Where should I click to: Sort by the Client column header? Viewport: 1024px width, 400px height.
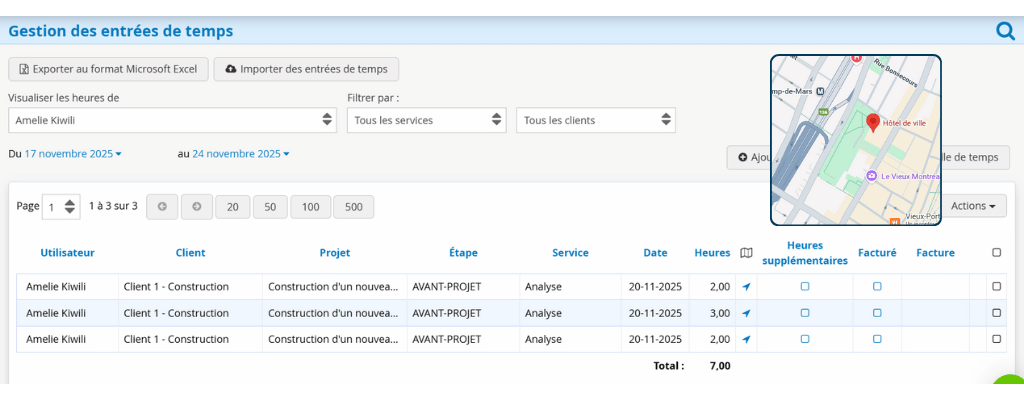191,253
